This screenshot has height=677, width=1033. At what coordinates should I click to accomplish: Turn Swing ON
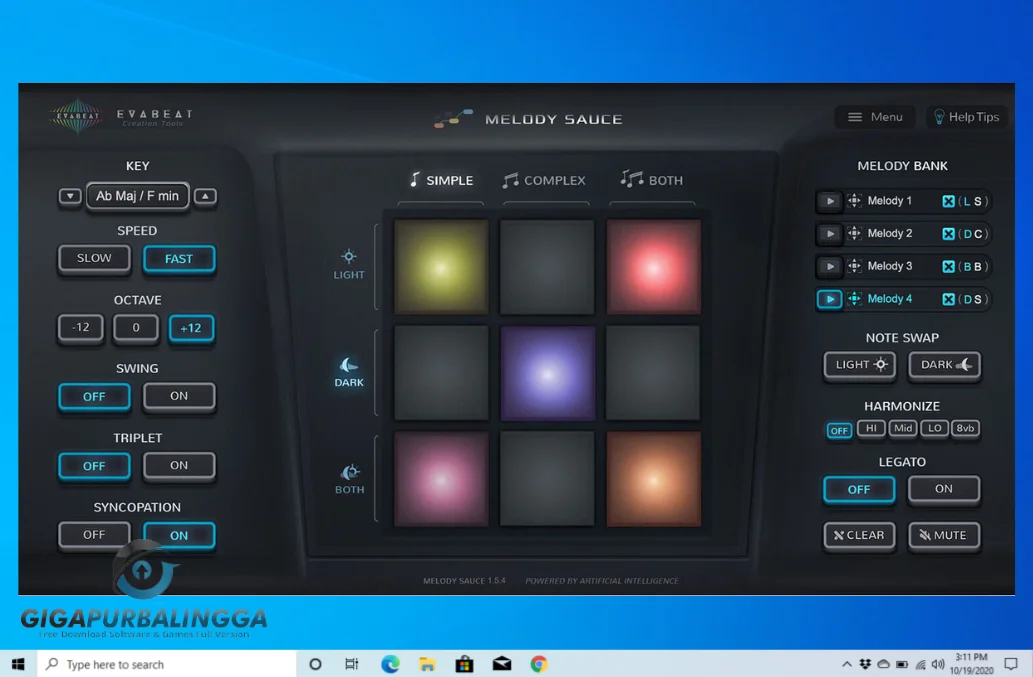(179, 396)
